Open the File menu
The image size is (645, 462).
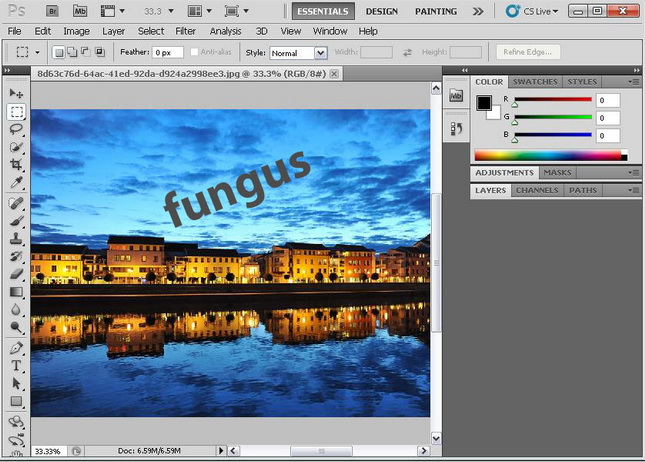(x=14, y=31)
